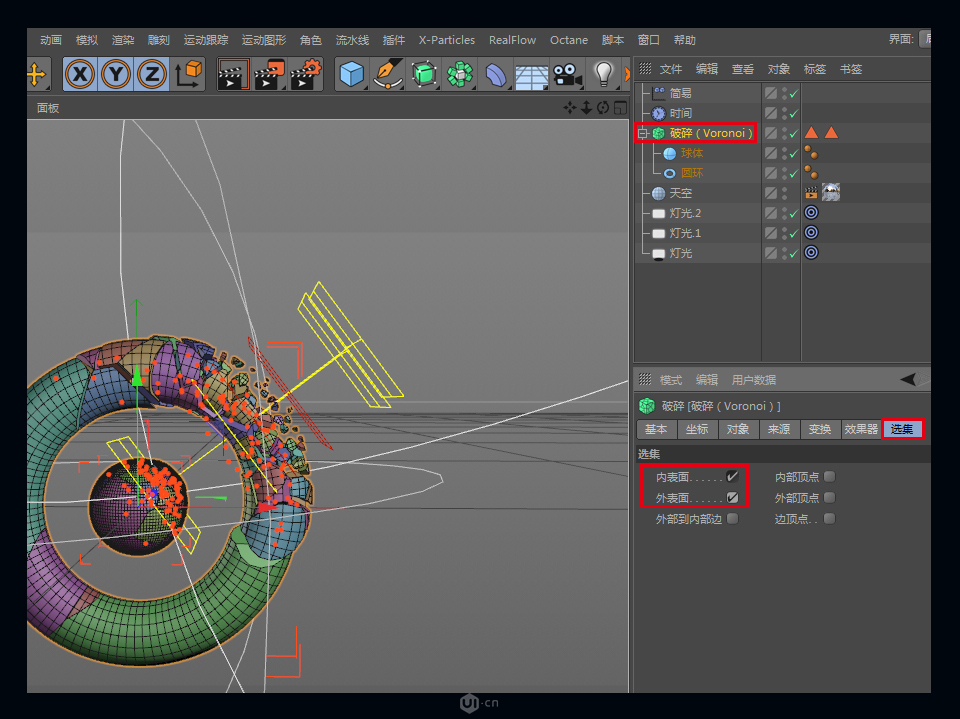Viewport: 960px width, 719px height.
Task: Select the Cube primitive icon
Action: coord(352,74)
